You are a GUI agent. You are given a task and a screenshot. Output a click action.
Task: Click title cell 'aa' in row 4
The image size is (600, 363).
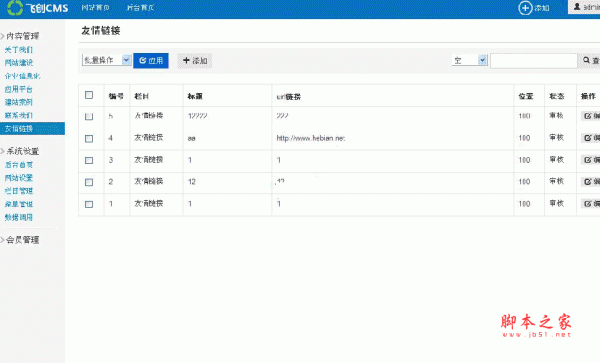[192, 138]
